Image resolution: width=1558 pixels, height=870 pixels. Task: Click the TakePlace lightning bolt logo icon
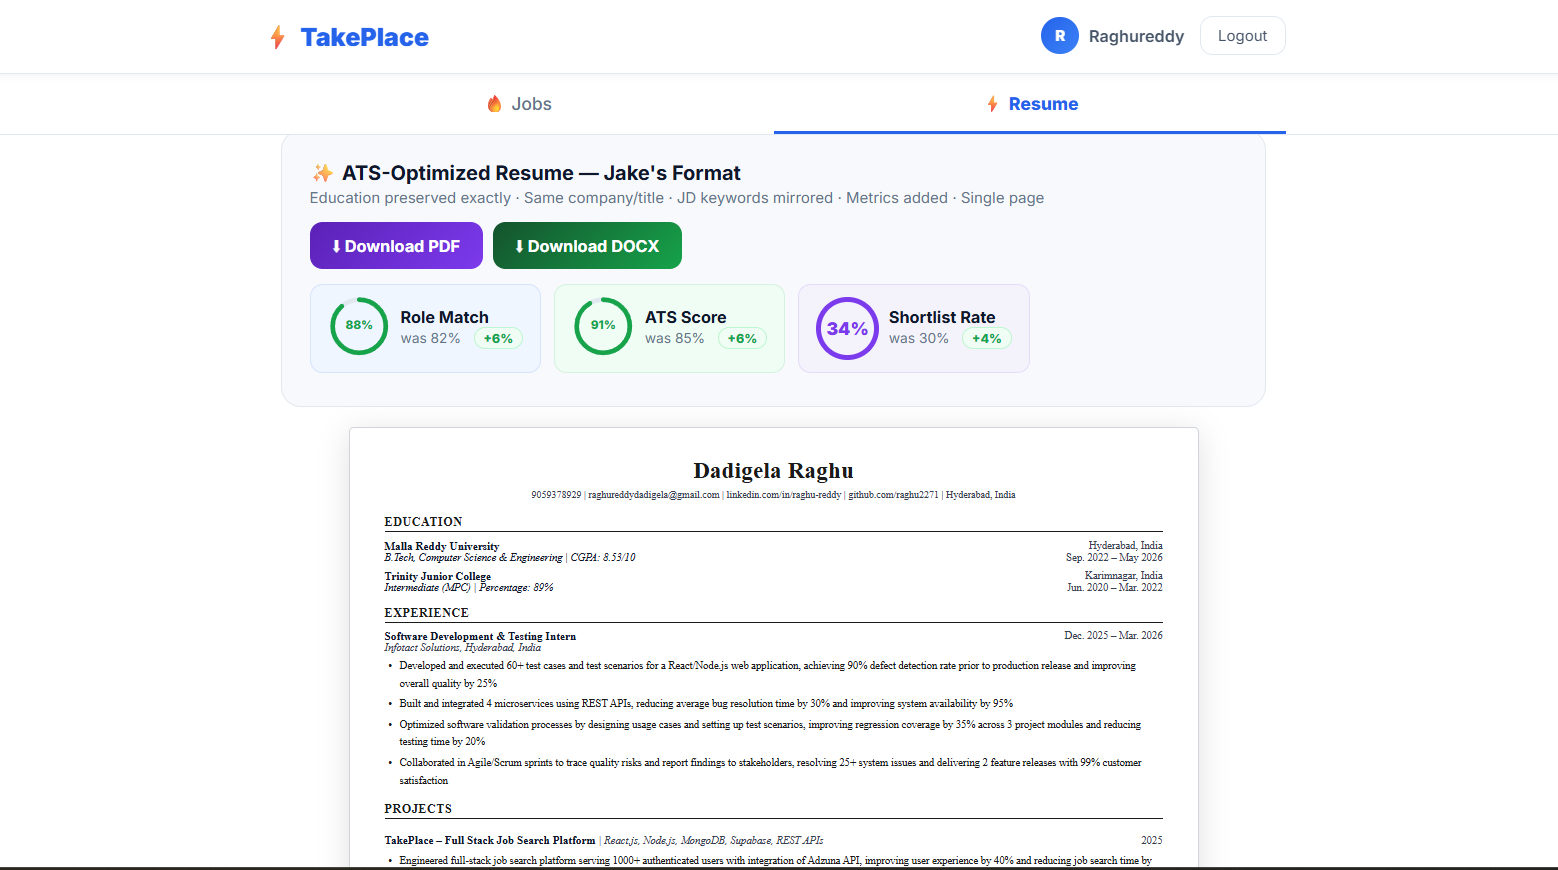click(x=278, y=37)
